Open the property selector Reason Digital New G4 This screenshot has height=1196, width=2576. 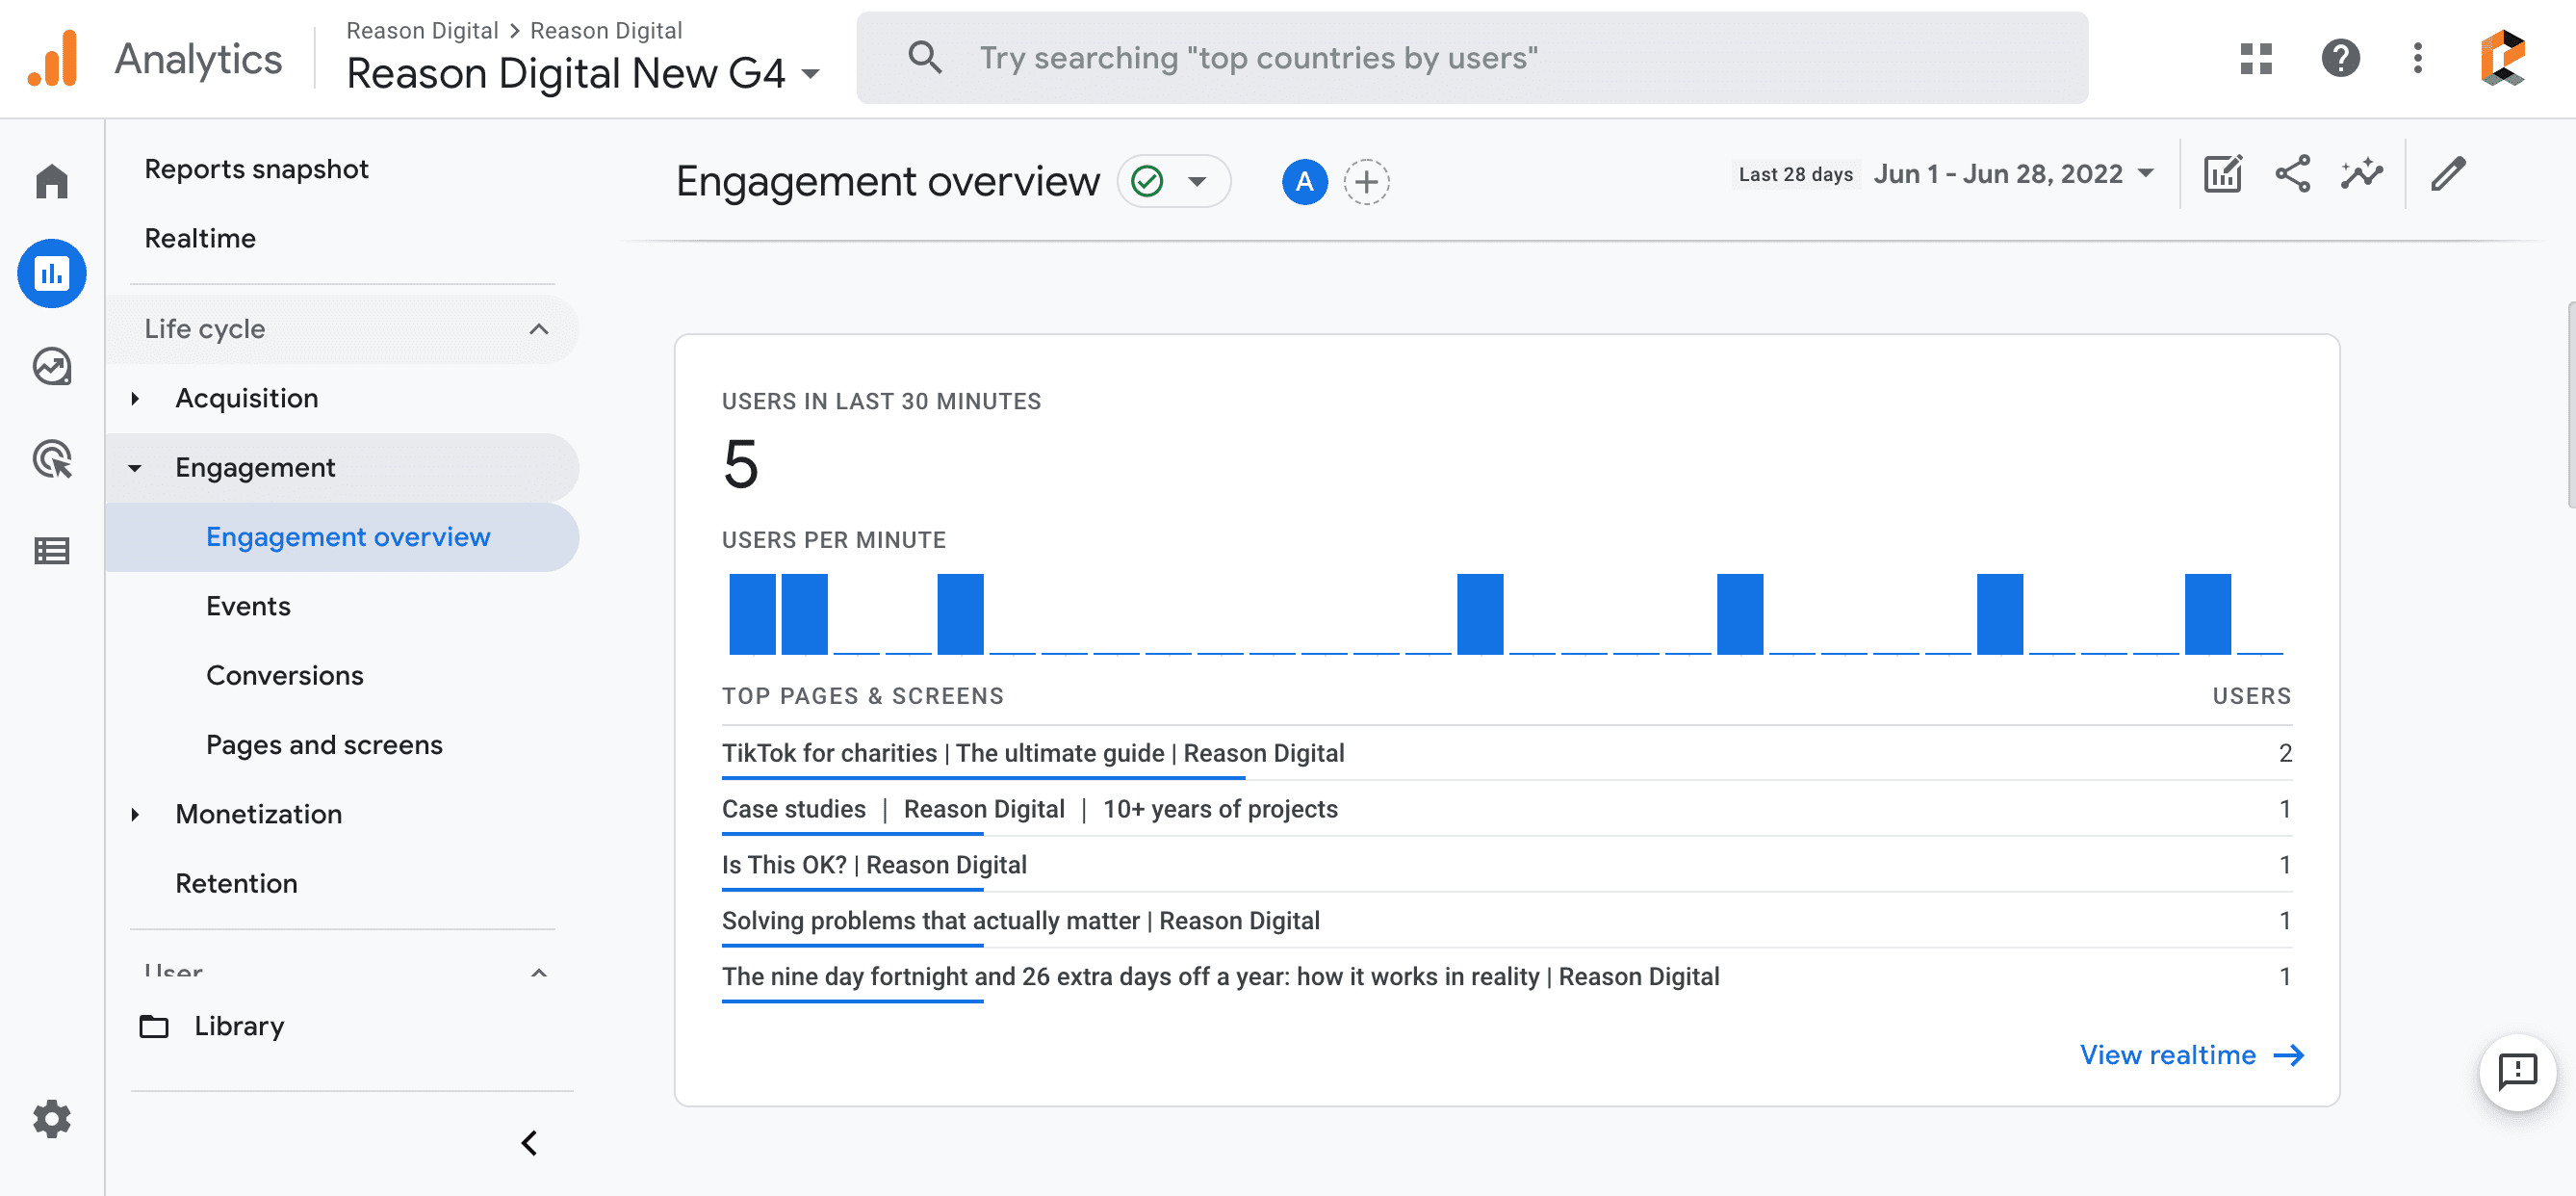(583, 73)
